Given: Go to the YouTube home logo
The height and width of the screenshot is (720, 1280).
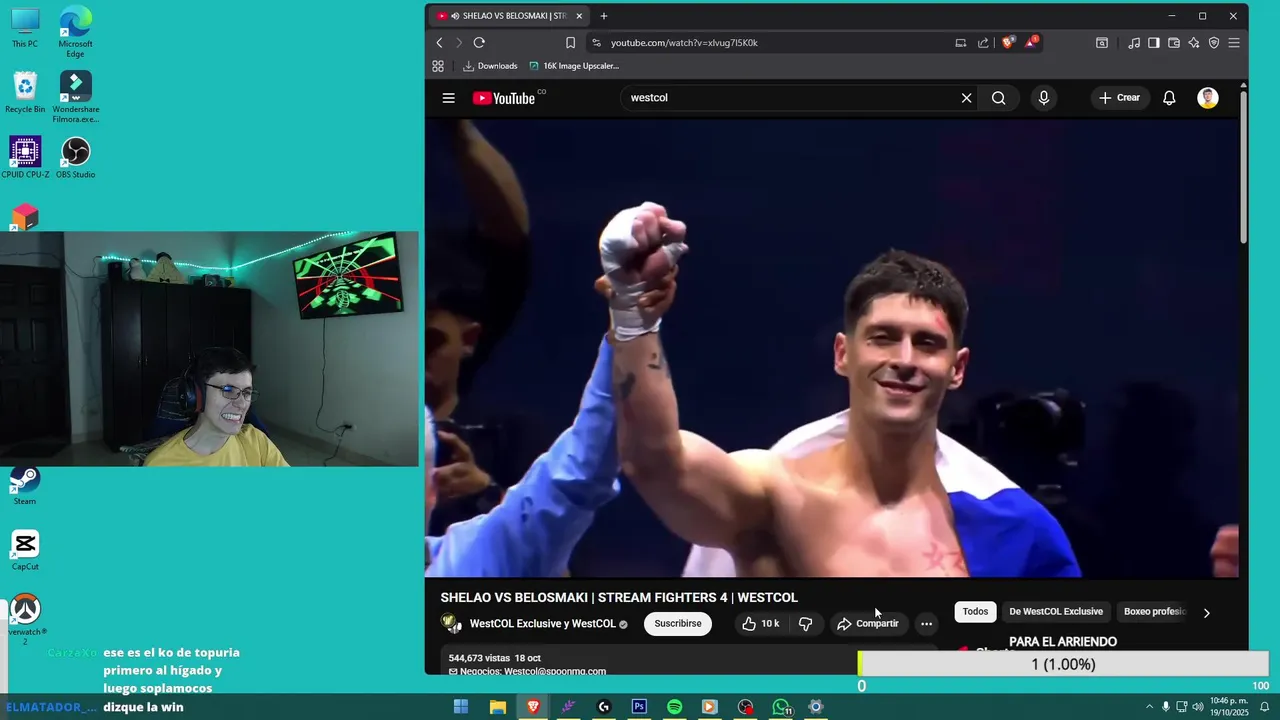Looking at the screenshot, I should pyautogui.click(x=504, y=98).
